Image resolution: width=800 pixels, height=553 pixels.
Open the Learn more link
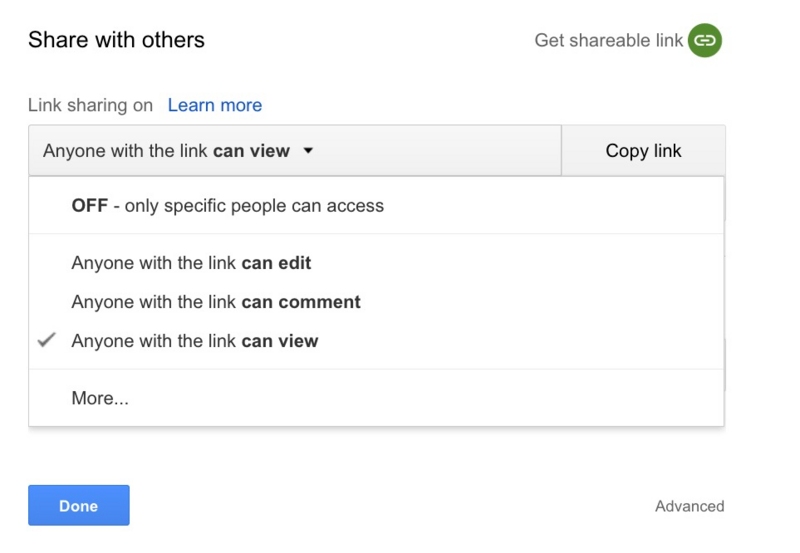pyautogui.click(x=215, y=105)
